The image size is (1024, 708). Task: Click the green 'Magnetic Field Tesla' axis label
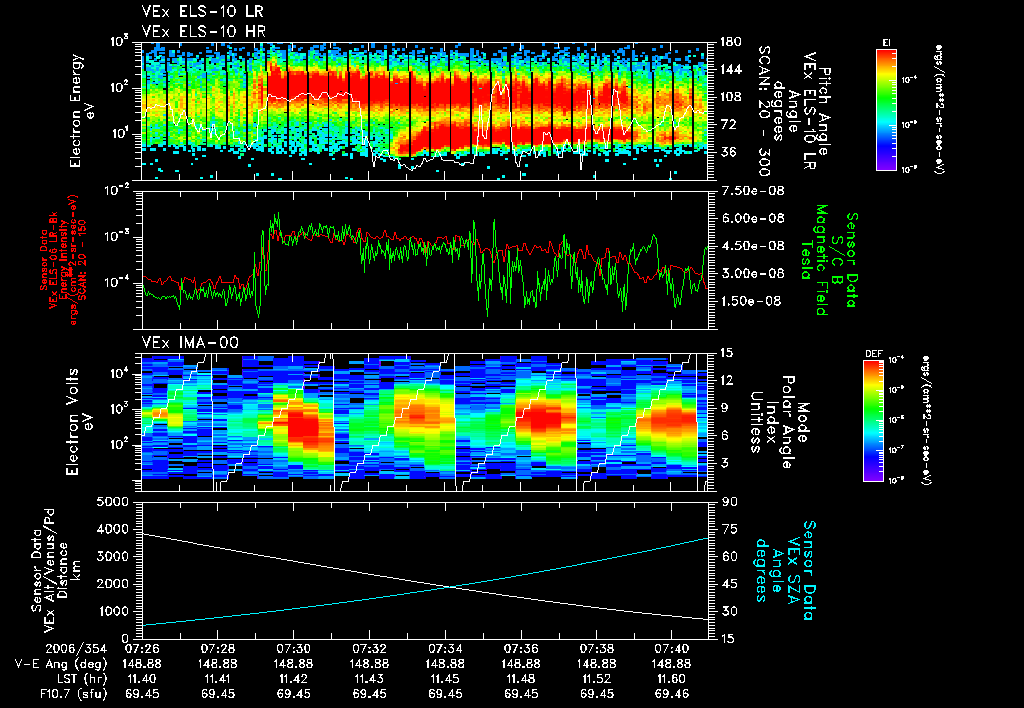[x=814, y=260]
